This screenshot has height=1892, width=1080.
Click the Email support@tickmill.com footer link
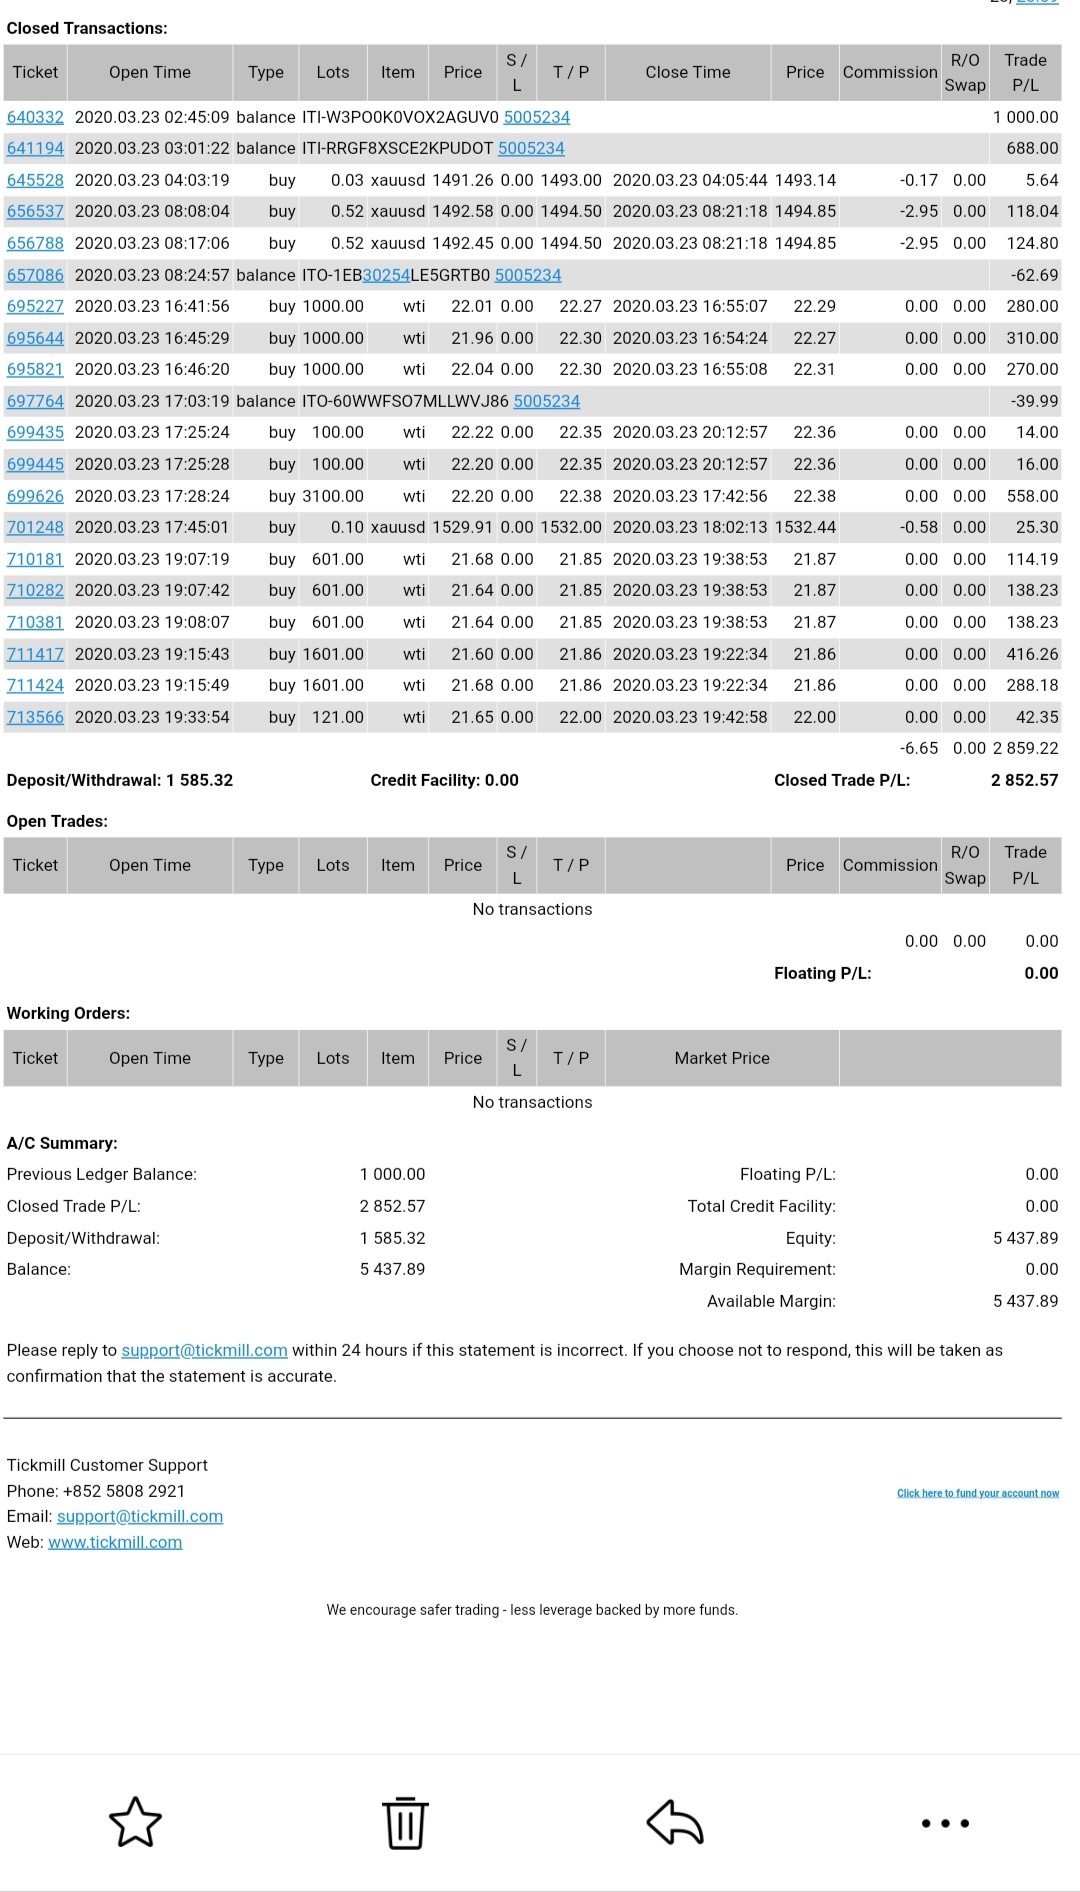[x=140, y=1516]
